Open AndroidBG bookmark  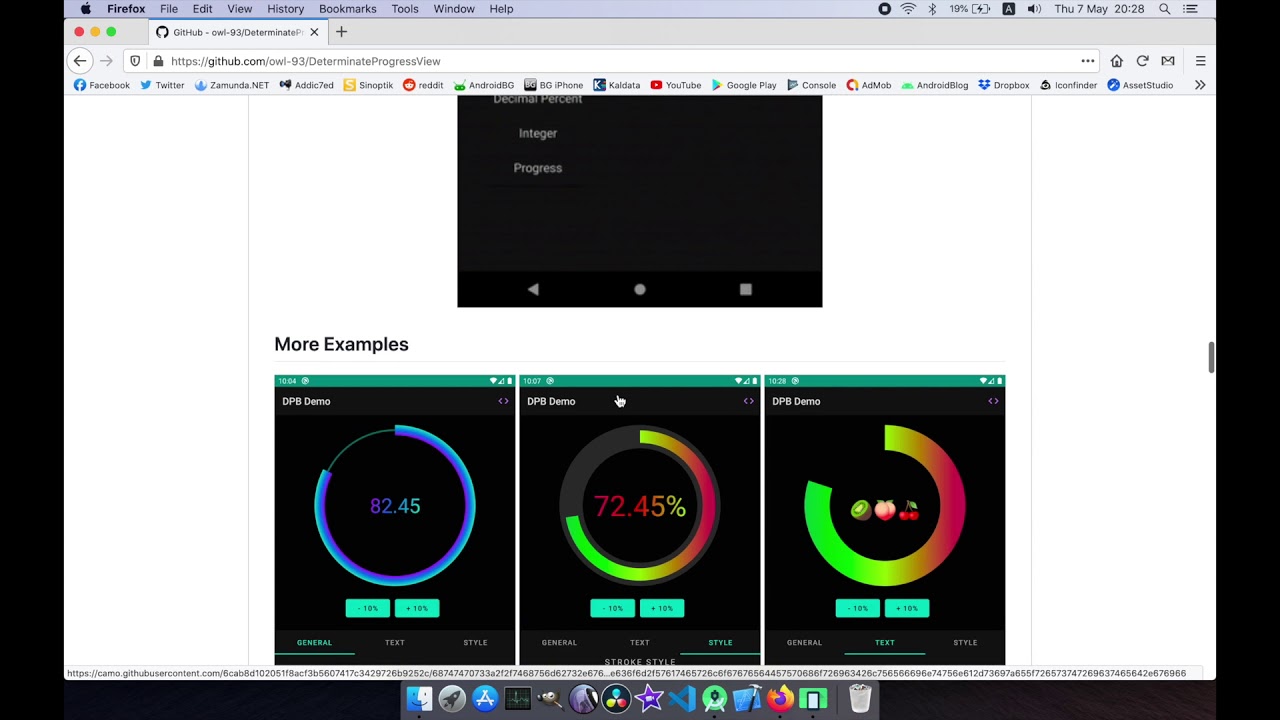click(x=484, y=85)
